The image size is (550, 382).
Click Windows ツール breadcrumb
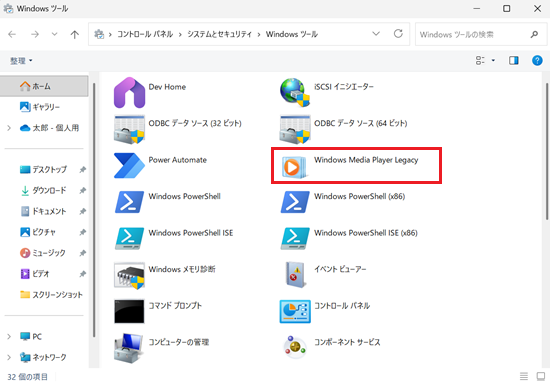click(291, 34)
